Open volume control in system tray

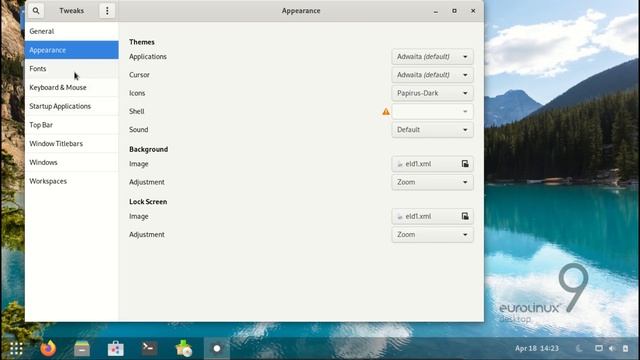tap(612, 349)
